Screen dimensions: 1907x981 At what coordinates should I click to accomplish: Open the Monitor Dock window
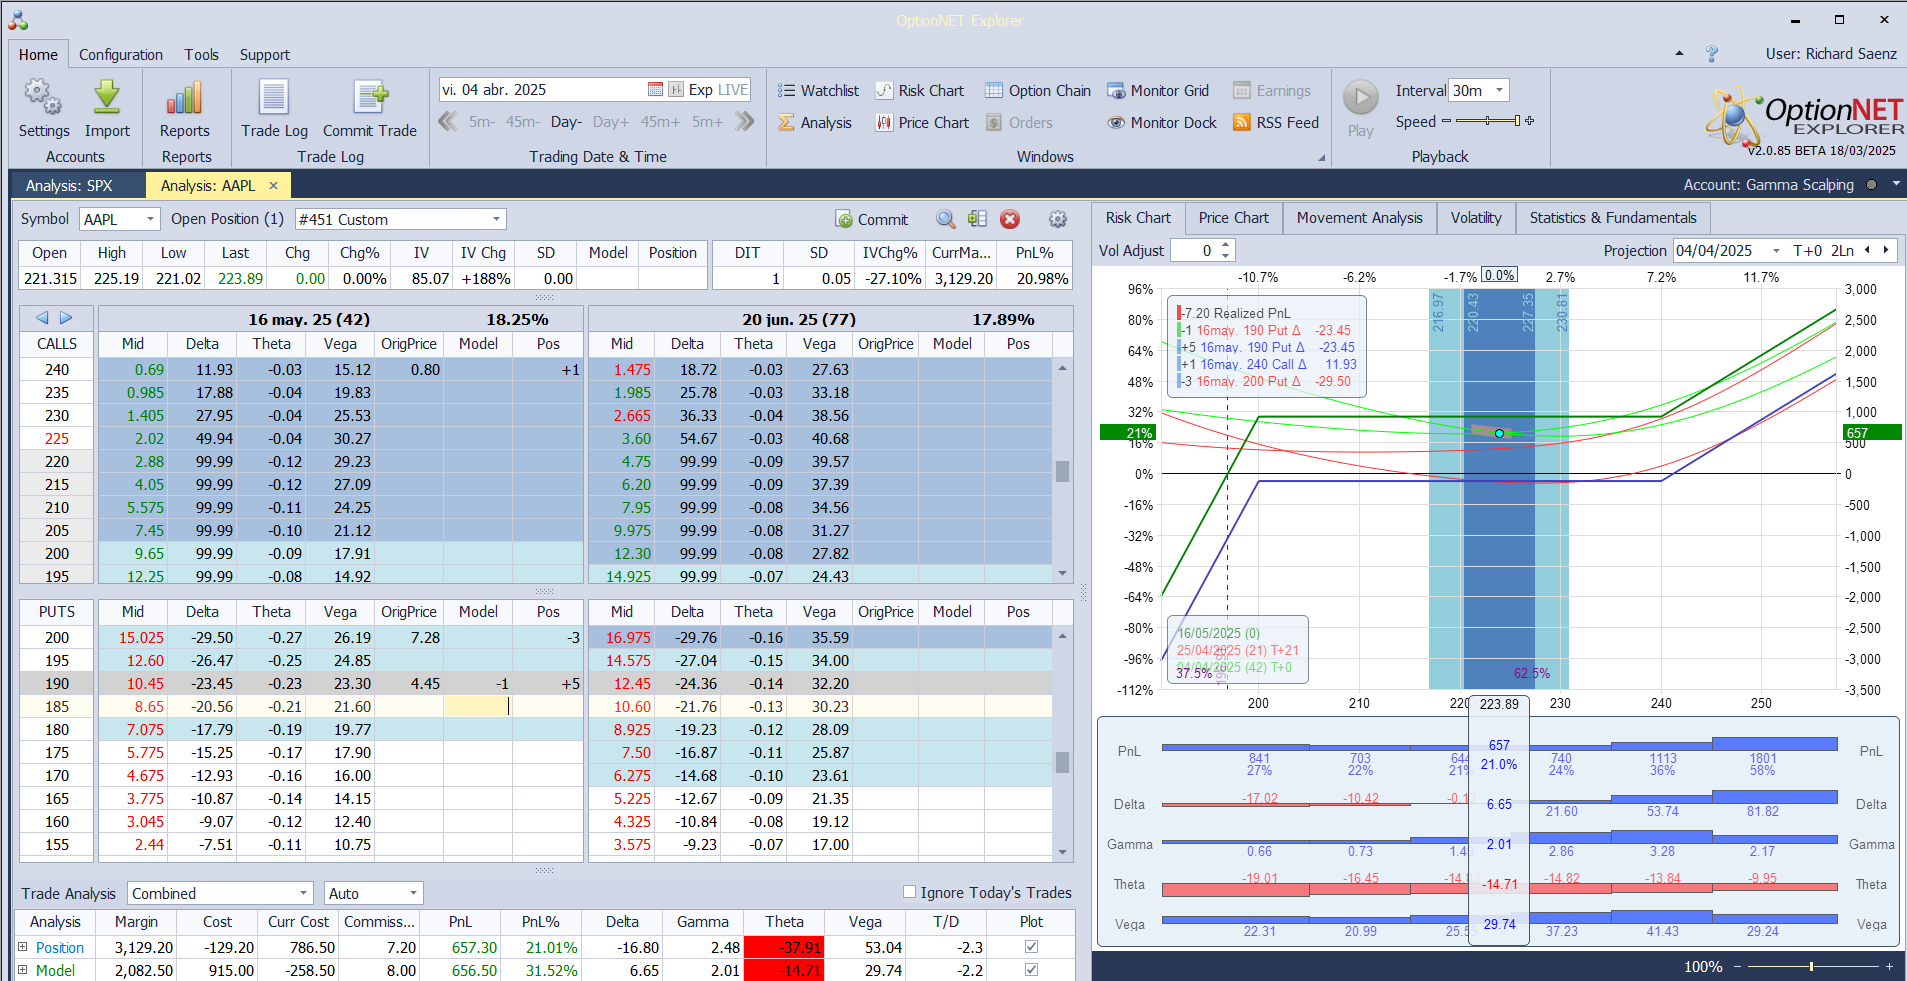coord(1162,123)
